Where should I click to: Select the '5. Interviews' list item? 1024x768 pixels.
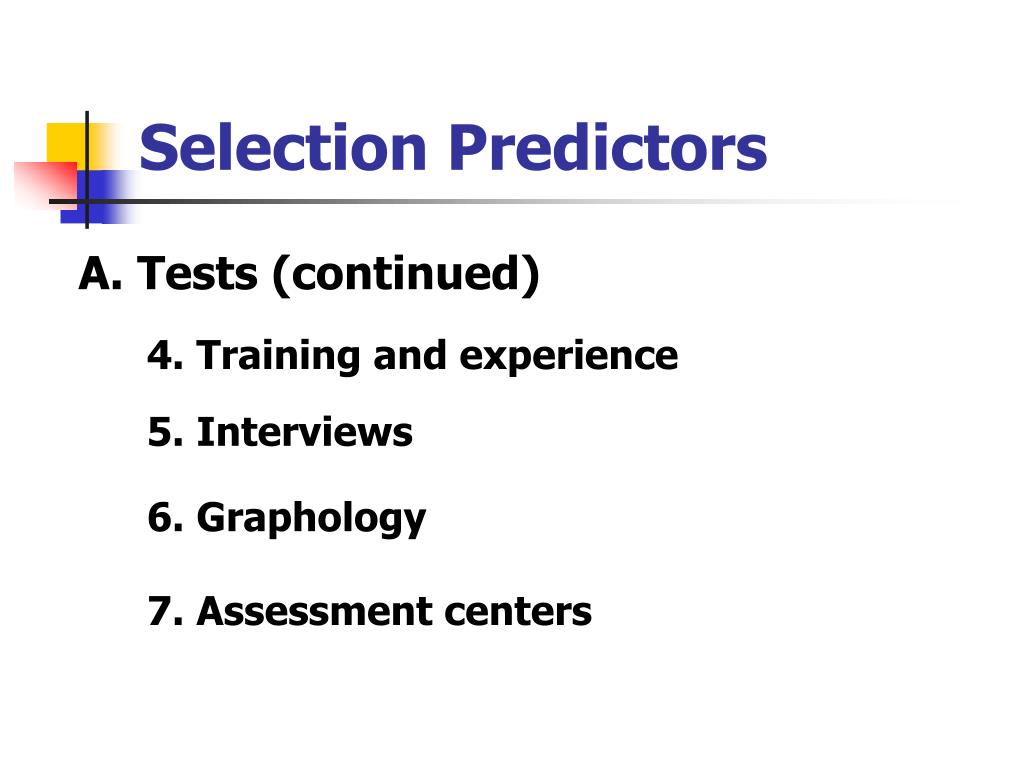point(280,432)
